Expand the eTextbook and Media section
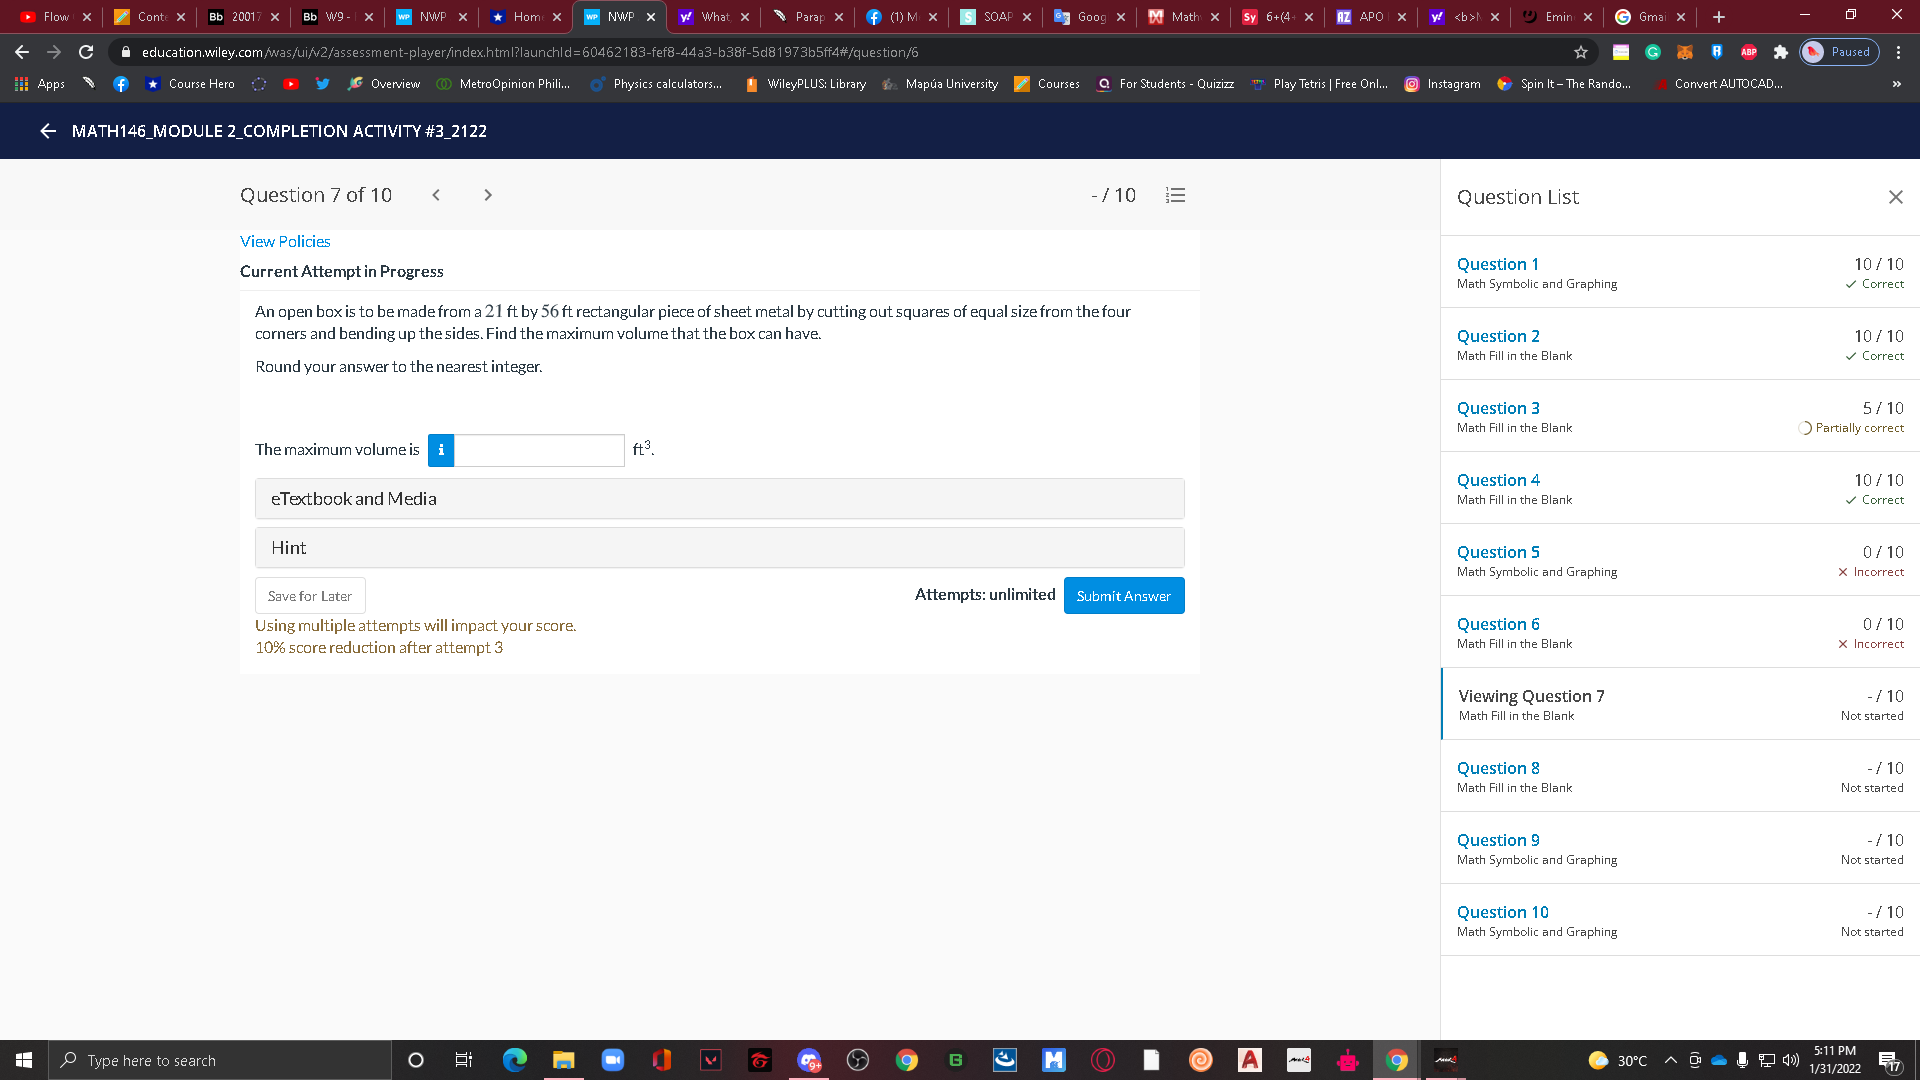Image resolution: width=1920 pixels, height=1080 pixels. coord(719,499)
